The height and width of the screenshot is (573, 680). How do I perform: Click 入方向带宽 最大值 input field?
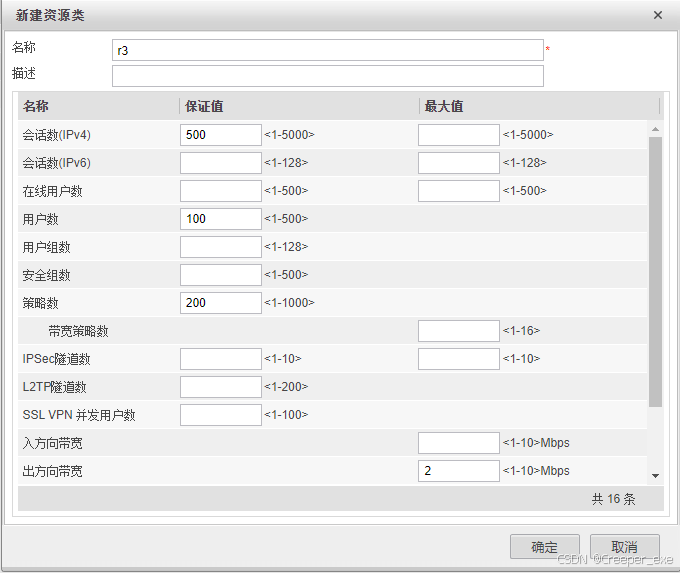pos(458,443)
